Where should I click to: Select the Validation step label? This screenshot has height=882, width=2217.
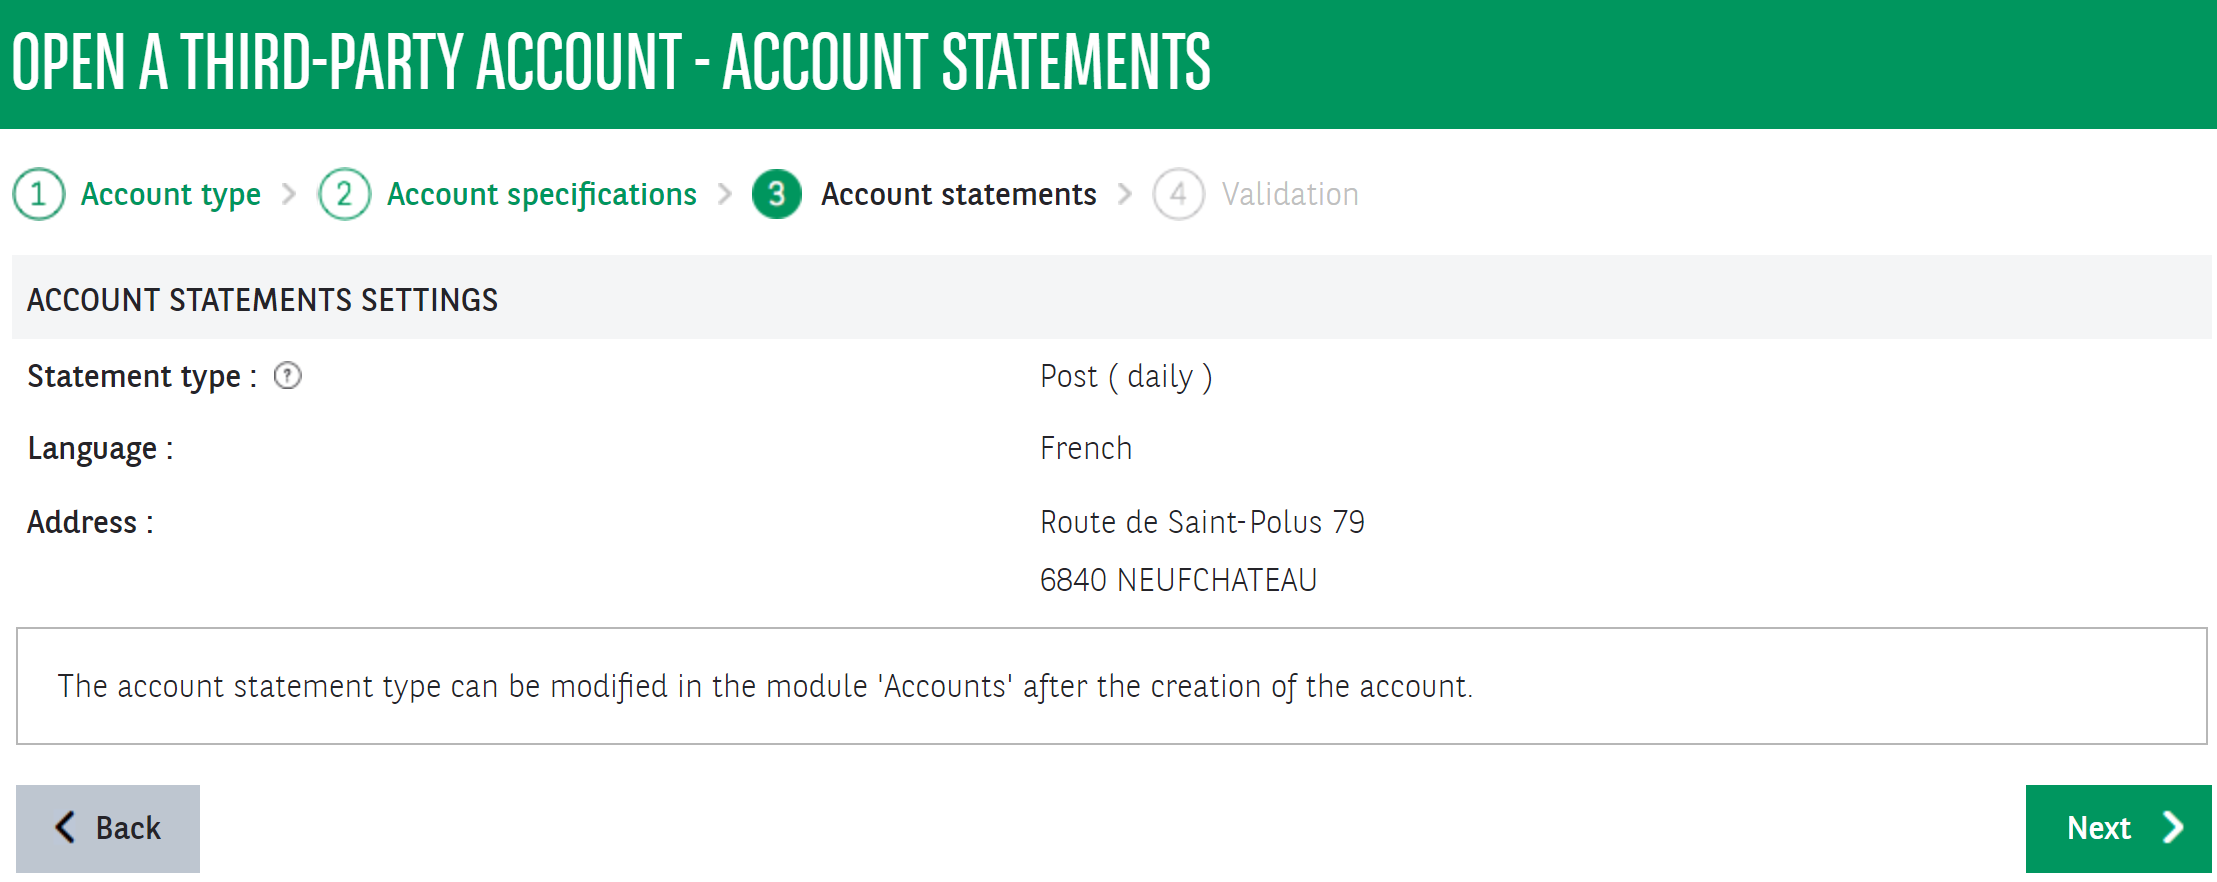[x=1290, y=194]
